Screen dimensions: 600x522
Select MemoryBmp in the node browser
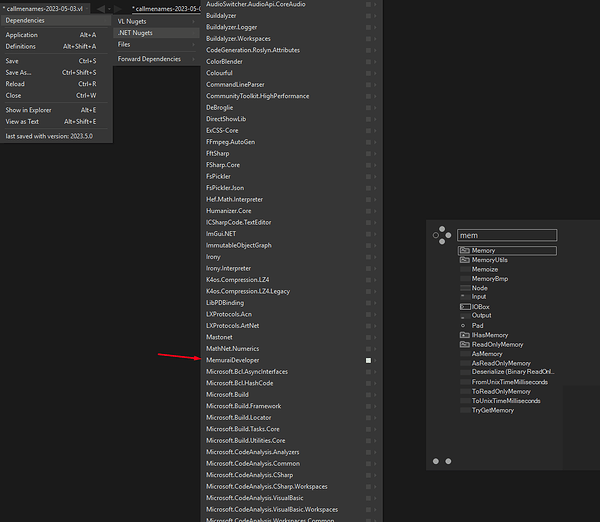(x=490, y=279)
